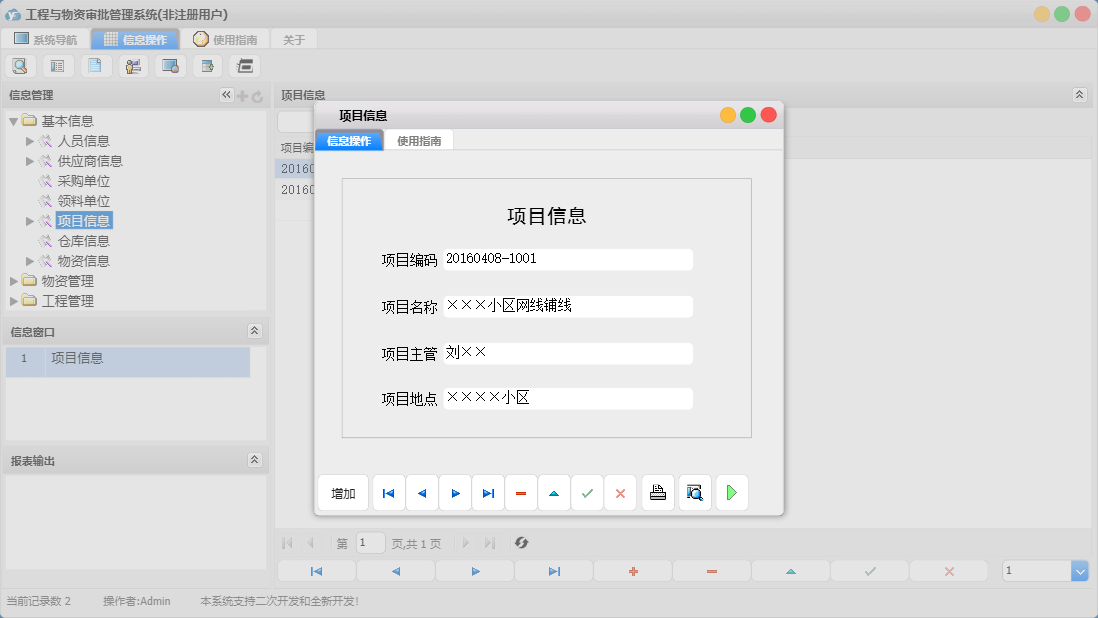The height and width of the screenshot is (618, 1098).
Task: Open the personnel management toolbar icon
Action: pos(133,65)
